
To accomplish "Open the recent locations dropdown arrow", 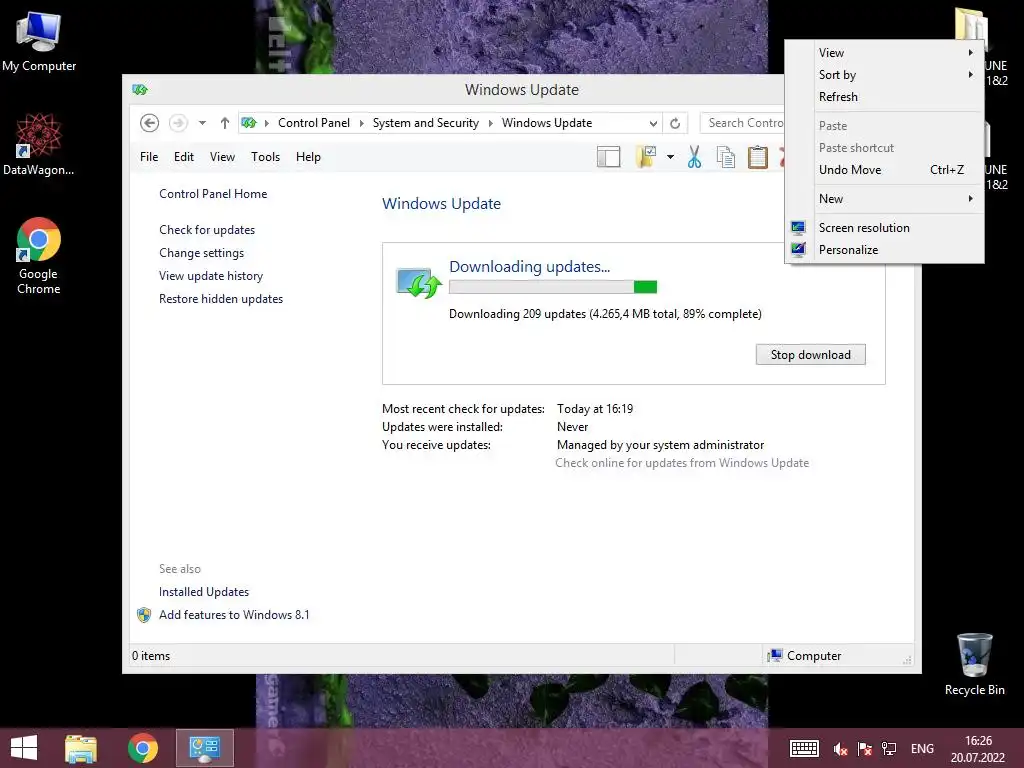I will click(x=202, y=123).
